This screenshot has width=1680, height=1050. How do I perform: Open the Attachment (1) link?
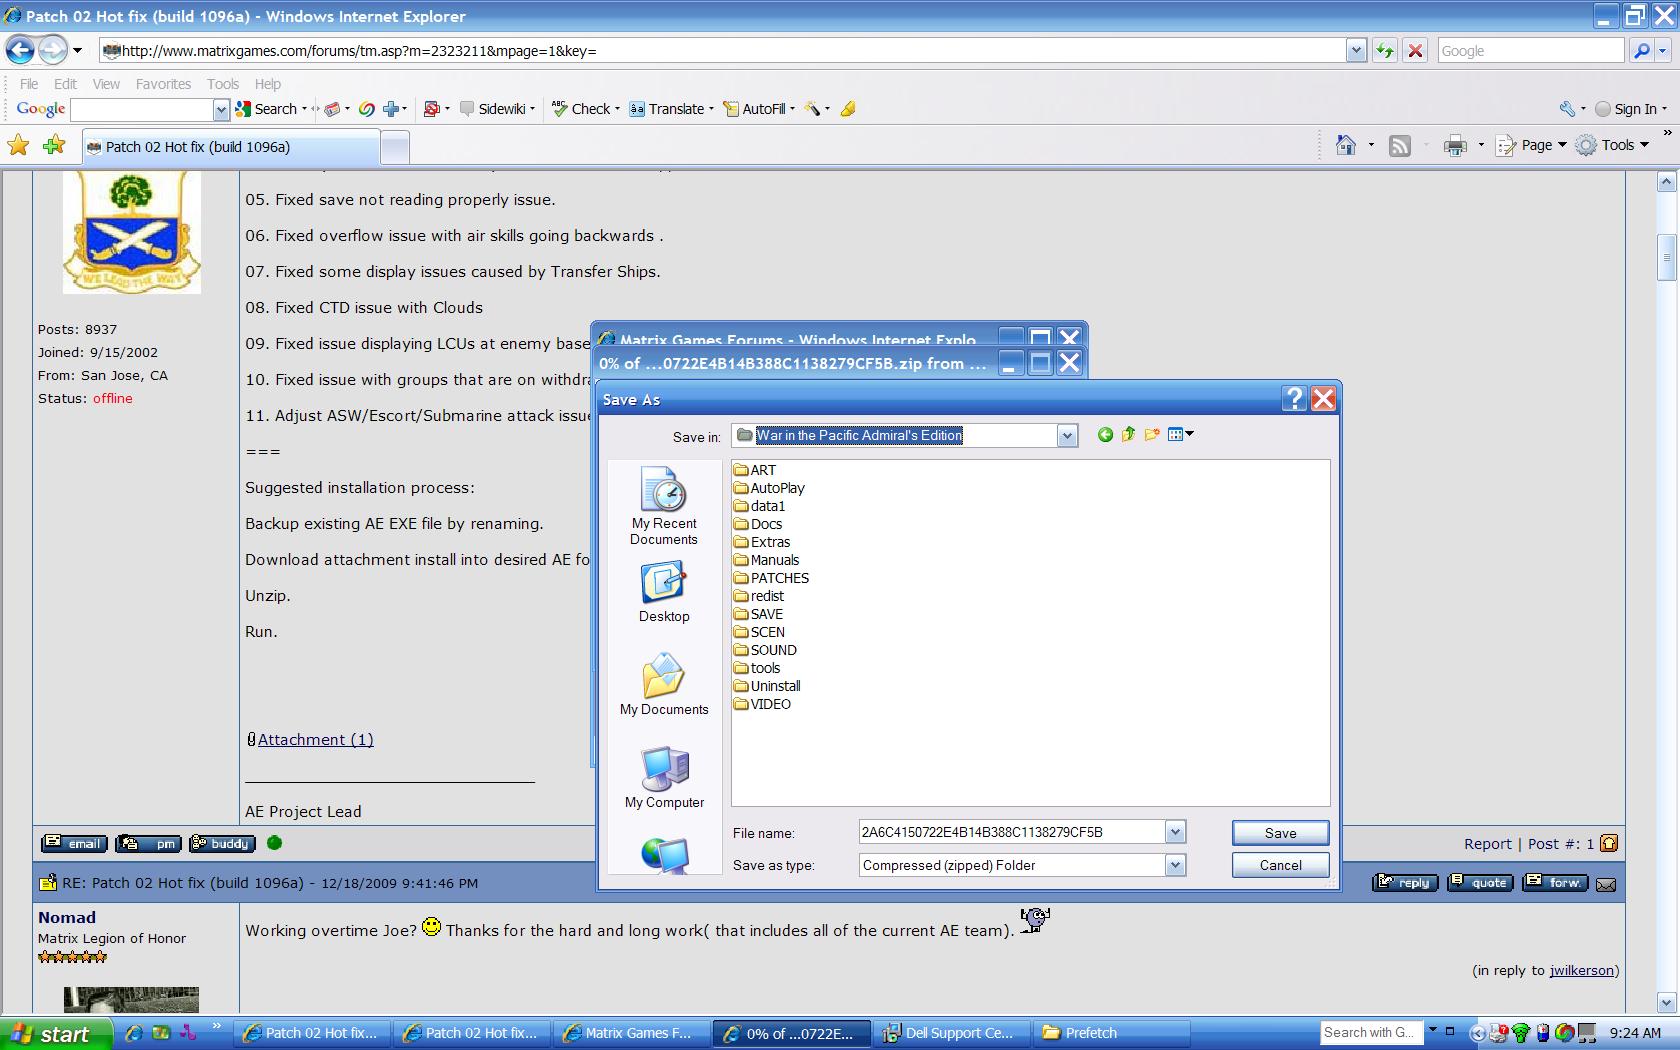tap(315, 739)
